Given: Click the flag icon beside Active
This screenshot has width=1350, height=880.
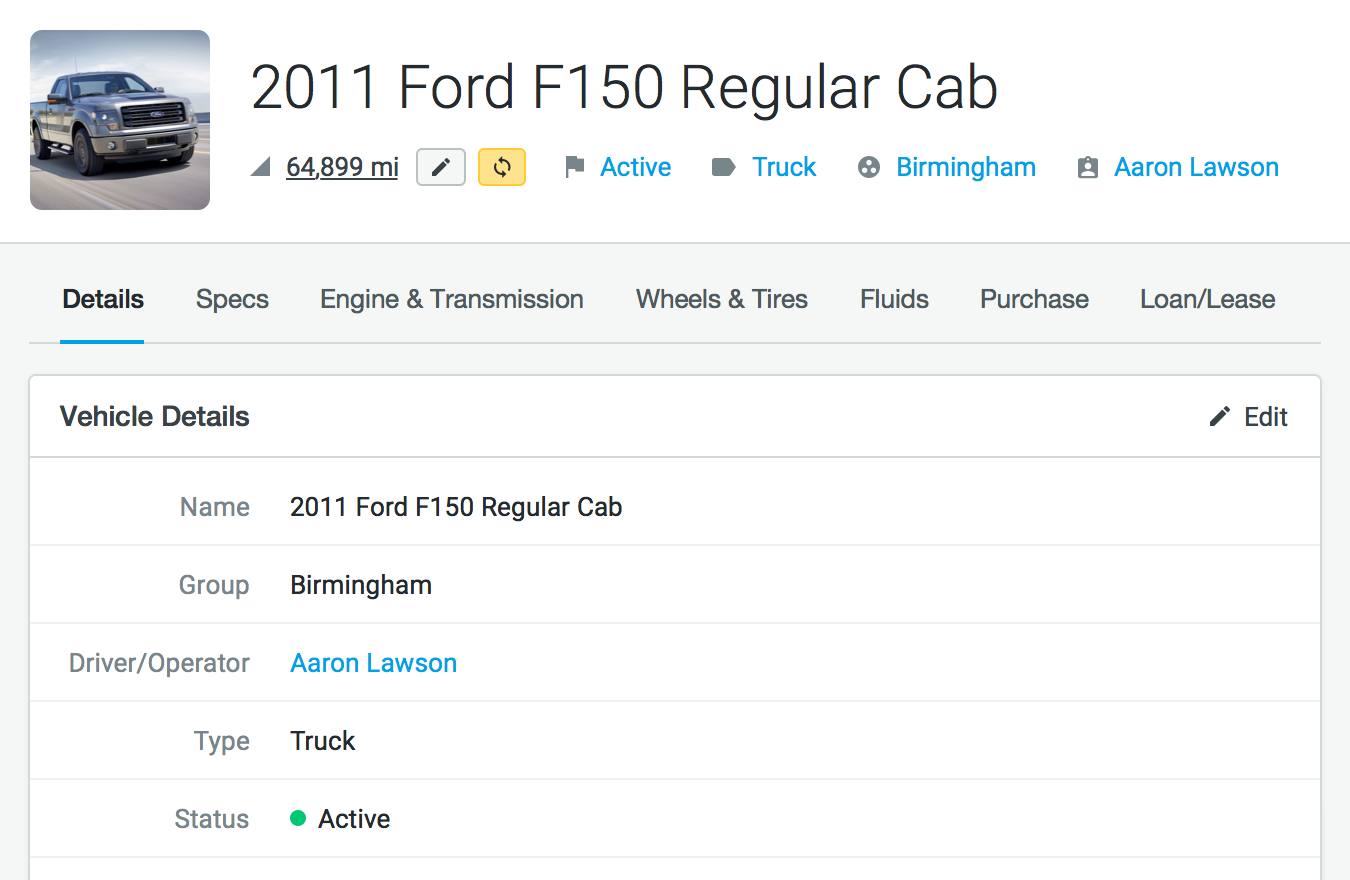Looking at the screenshot, I should (x=574, y=167).
